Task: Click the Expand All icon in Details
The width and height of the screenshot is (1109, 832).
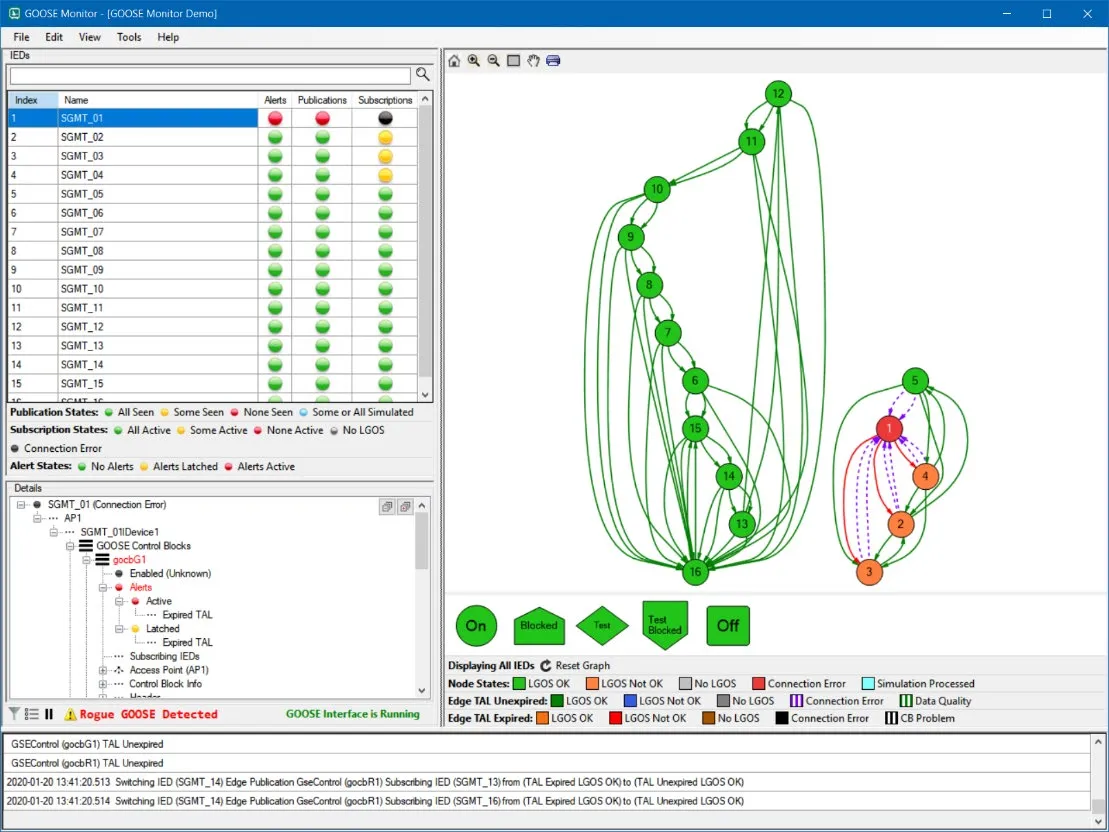Action: [405, 507]
